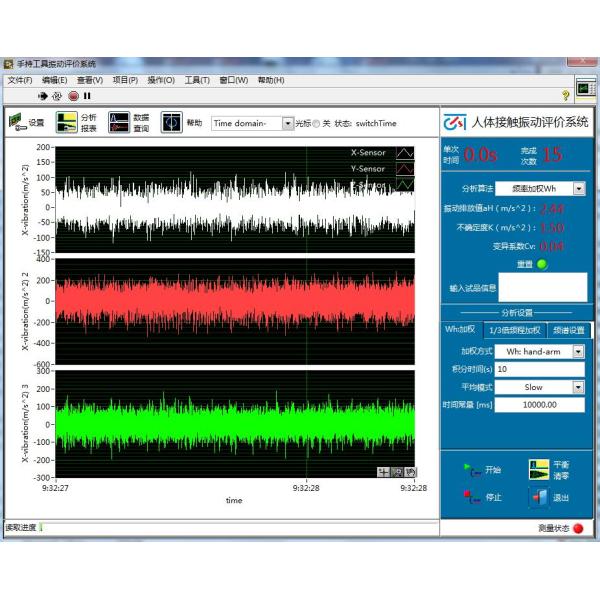Toggle the green 重置 reset indicator
This screenshot has width=600, height=600.
pyautogui.click(x=541, y=264)
